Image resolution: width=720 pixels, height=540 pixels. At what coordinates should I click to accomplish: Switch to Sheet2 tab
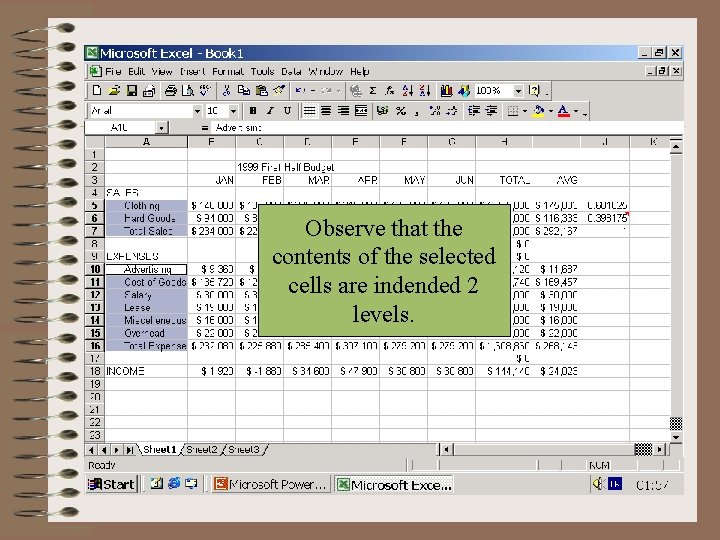tap(202, 450)
